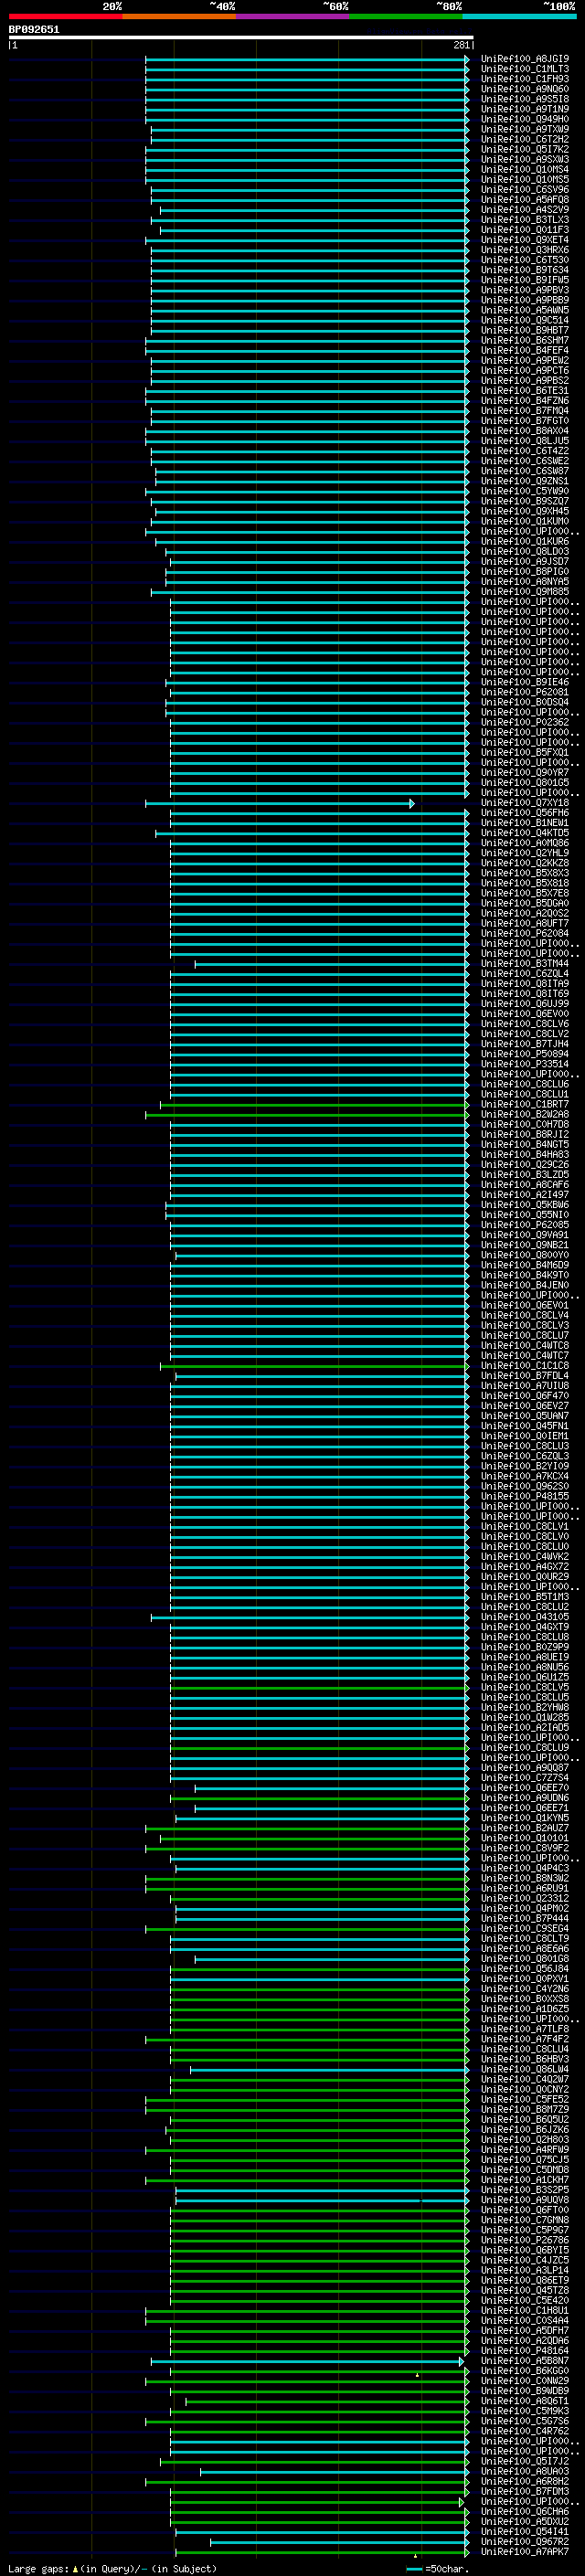The width and height of the screenshot is (585, 2576).
Task: Open hit UniRef100_A9NQ60
Action: point(525,89)
